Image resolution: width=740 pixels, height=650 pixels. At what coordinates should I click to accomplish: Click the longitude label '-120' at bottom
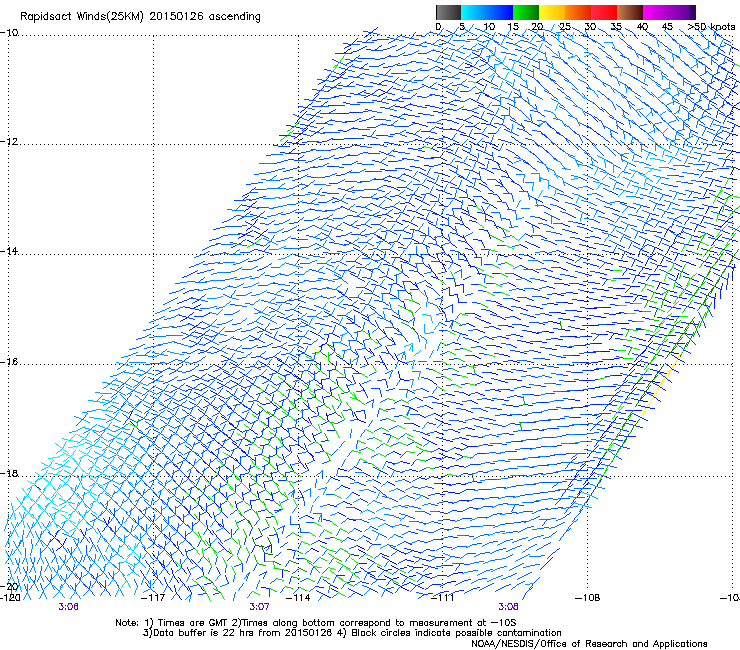pyautogui.click(x=10, y=598)
